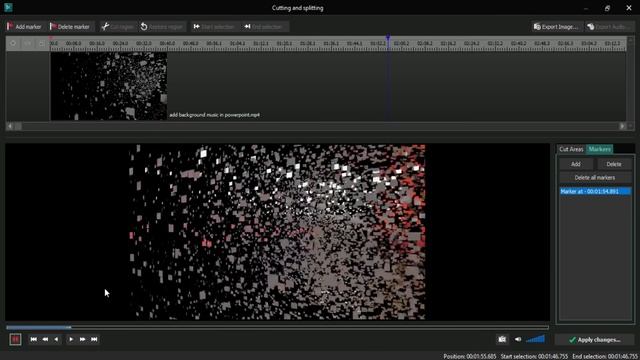Click the timeline vertical scroll up arrow
This screenshot has width=640, height=360.
631,40
